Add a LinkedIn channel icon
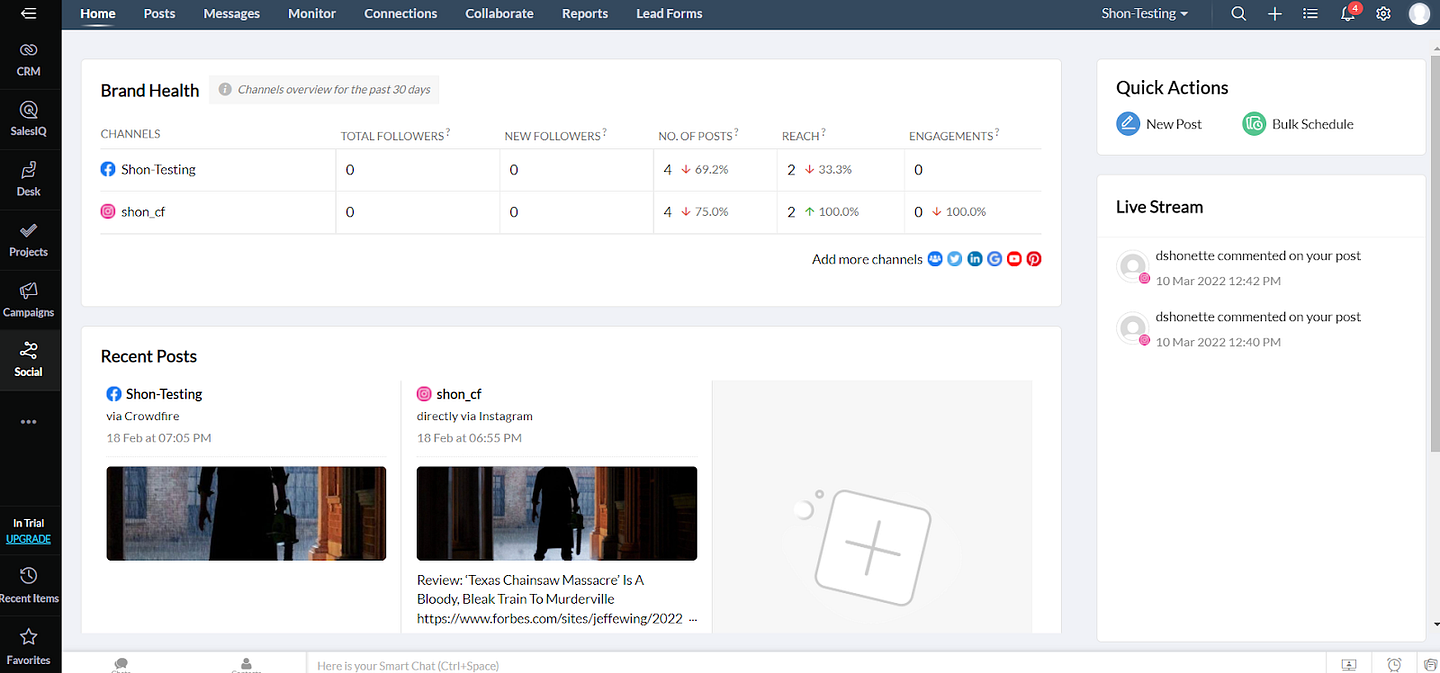The image size is (1440, 673). click(x=975, y=259)
